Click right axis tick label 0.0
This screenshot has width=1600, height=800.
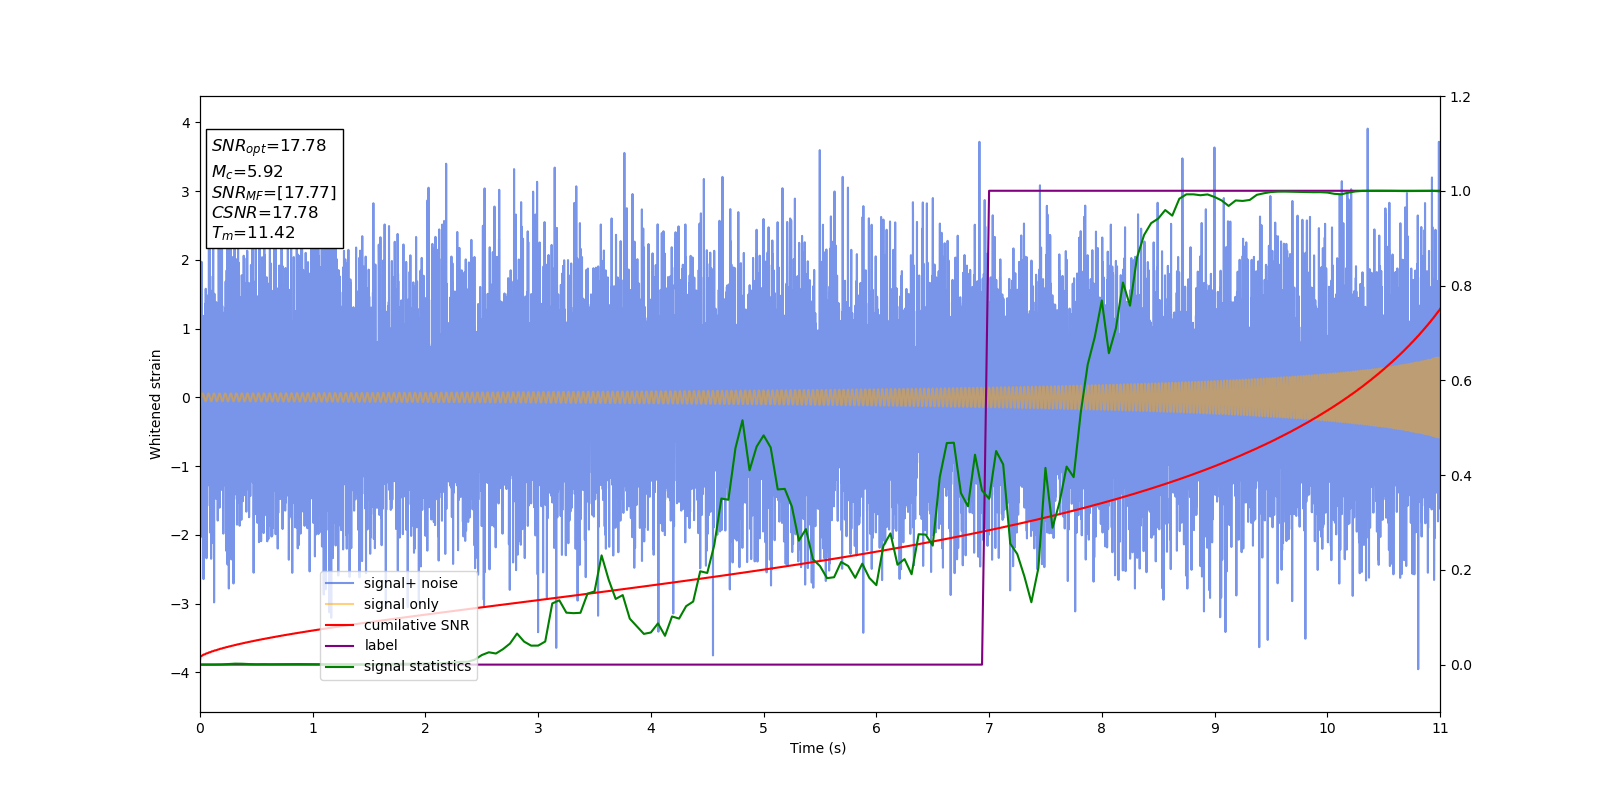(1460, 665)
